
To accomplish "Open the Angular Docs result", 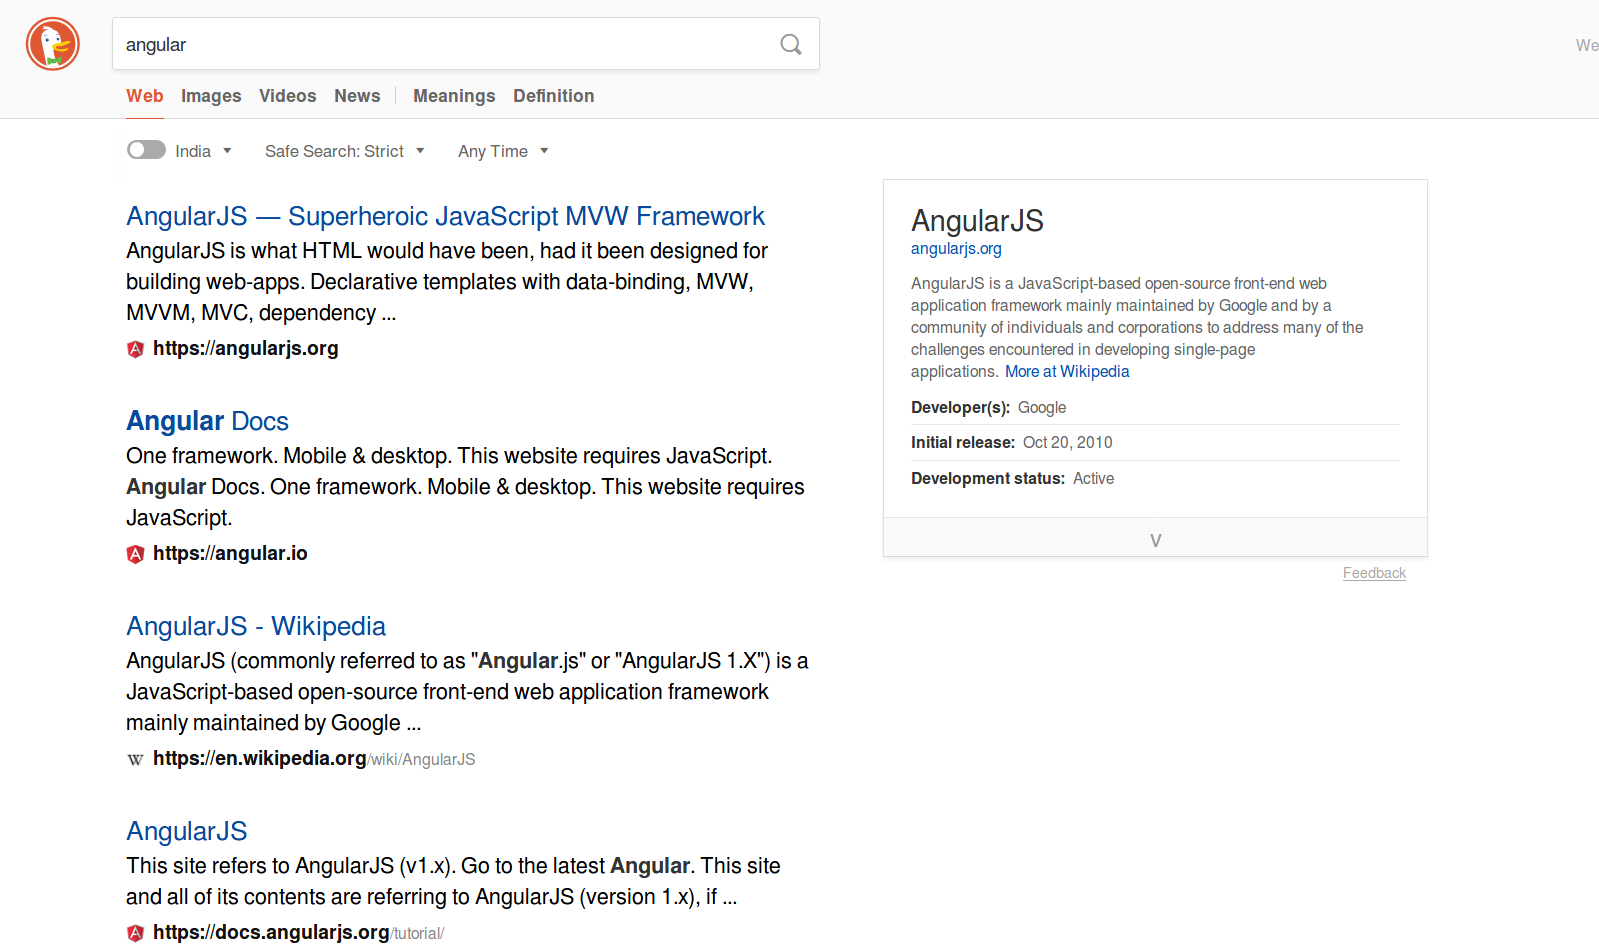I will click(x=207, y=421).
